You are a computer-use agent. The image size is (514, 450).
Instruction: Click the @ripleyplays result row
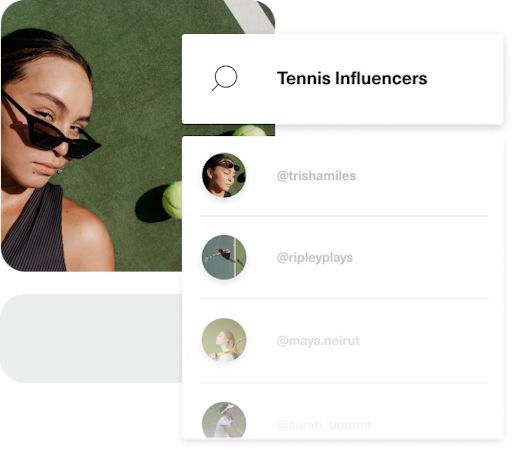click(344, 257)
